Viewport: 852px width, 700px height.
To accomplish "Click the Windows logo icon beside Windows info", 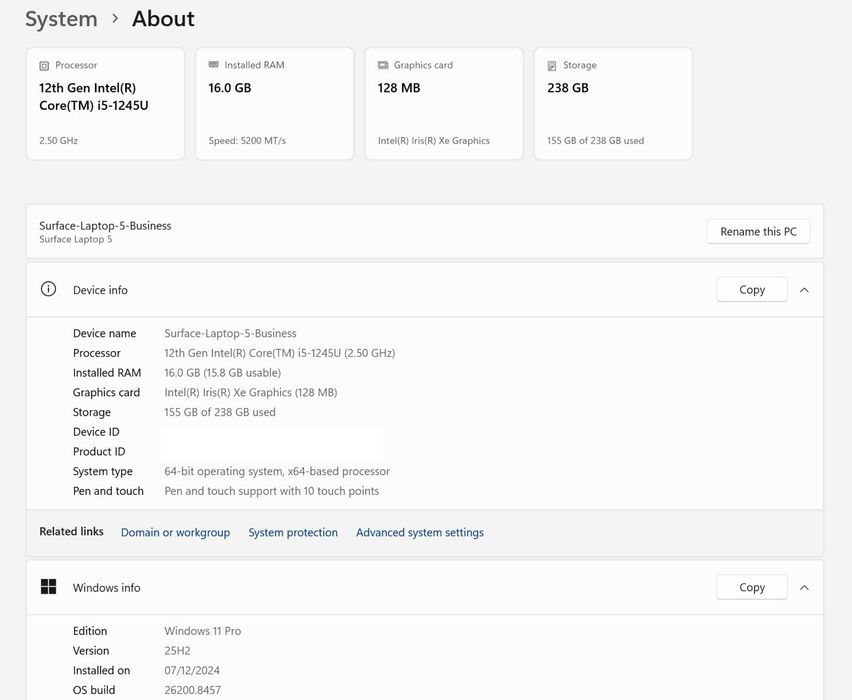I will coord(48,587).
